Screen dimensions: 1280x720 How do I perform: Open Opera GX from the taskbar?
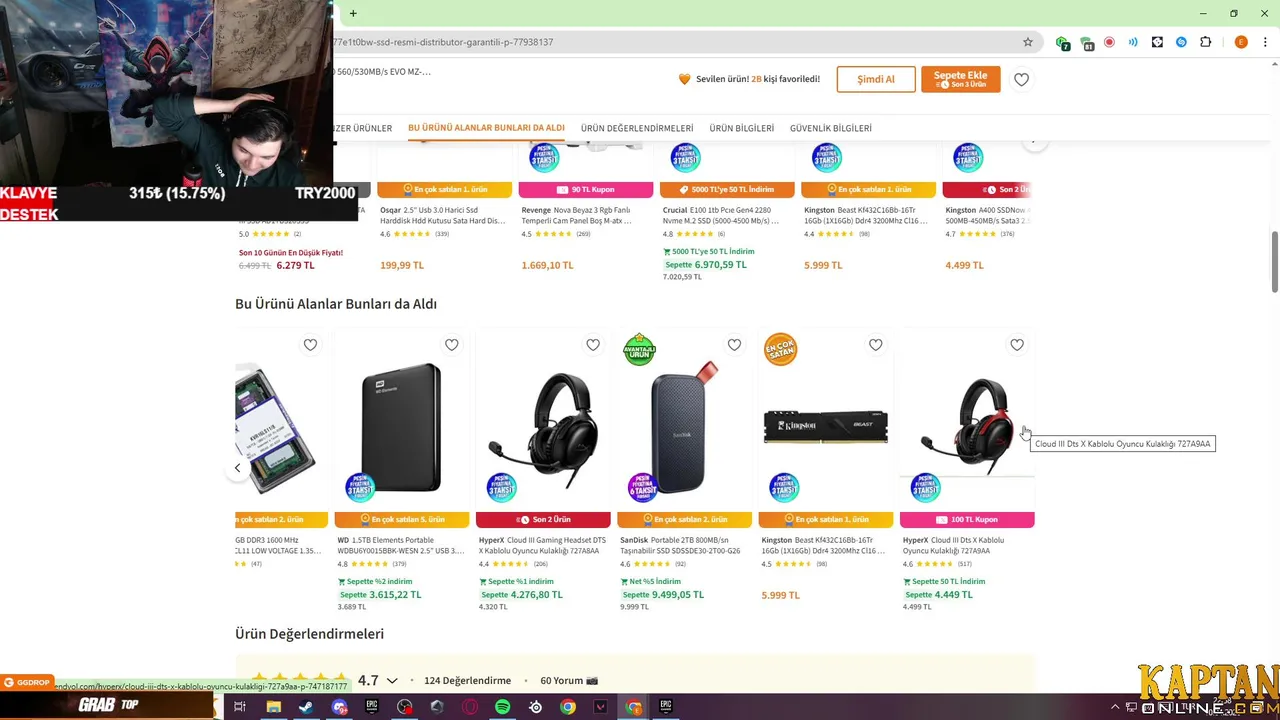tap(470, 707)
